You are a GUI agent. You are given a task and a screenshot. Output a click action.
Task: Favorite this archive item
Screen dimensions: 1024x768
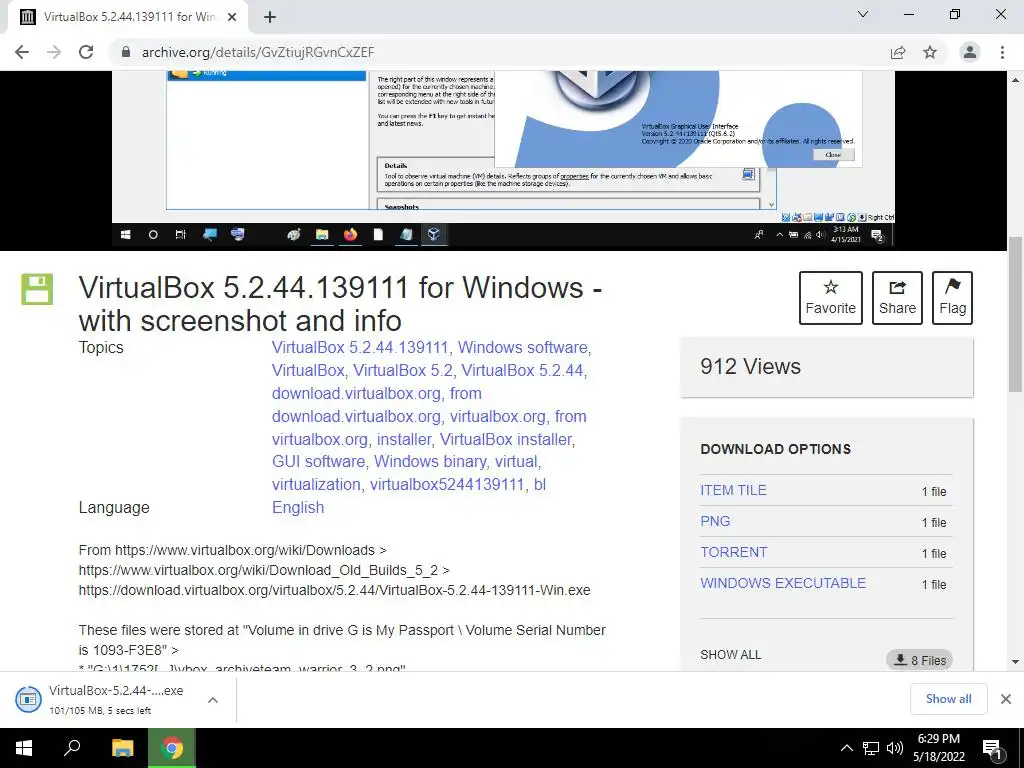tap(831, 298)
